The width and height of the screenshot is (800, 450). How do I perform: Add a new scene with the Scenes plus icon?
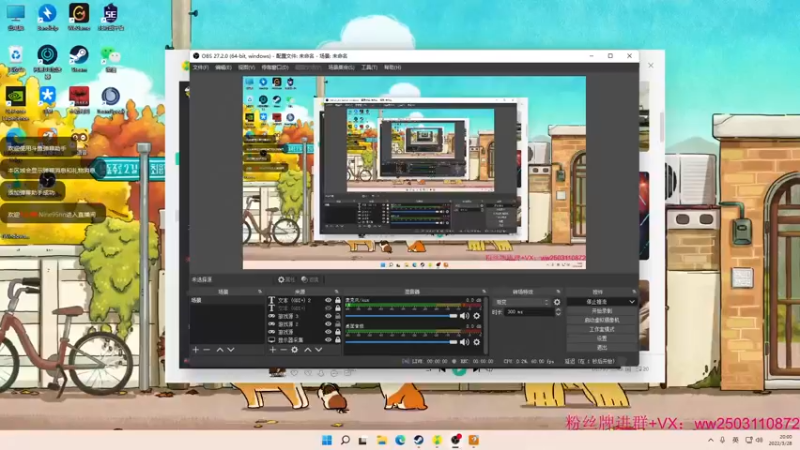(x=195, y=350)
